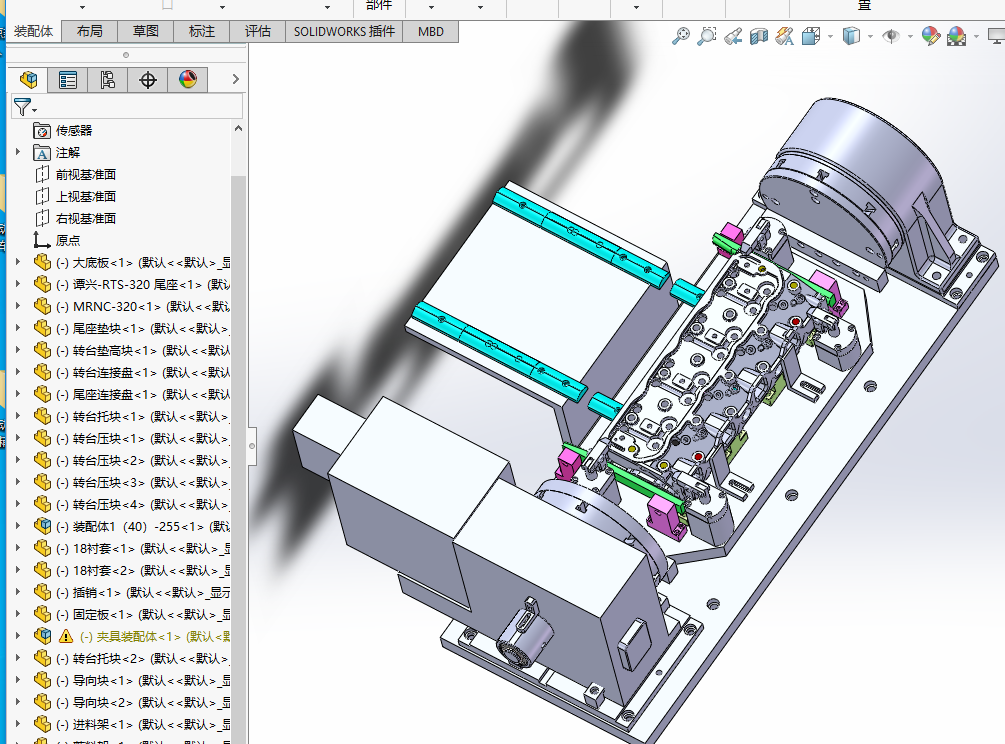This screenshot has width=1005, height=744.
Task: Open the DisplayManager color ball tab
Action: [188, 80]
